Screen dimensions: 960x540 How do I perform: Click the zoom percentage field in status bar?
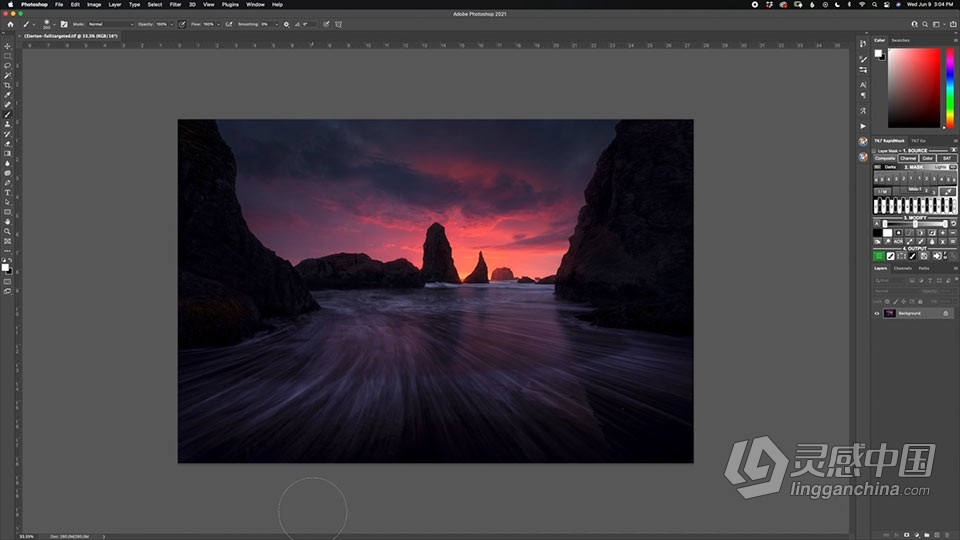[26, 536]
